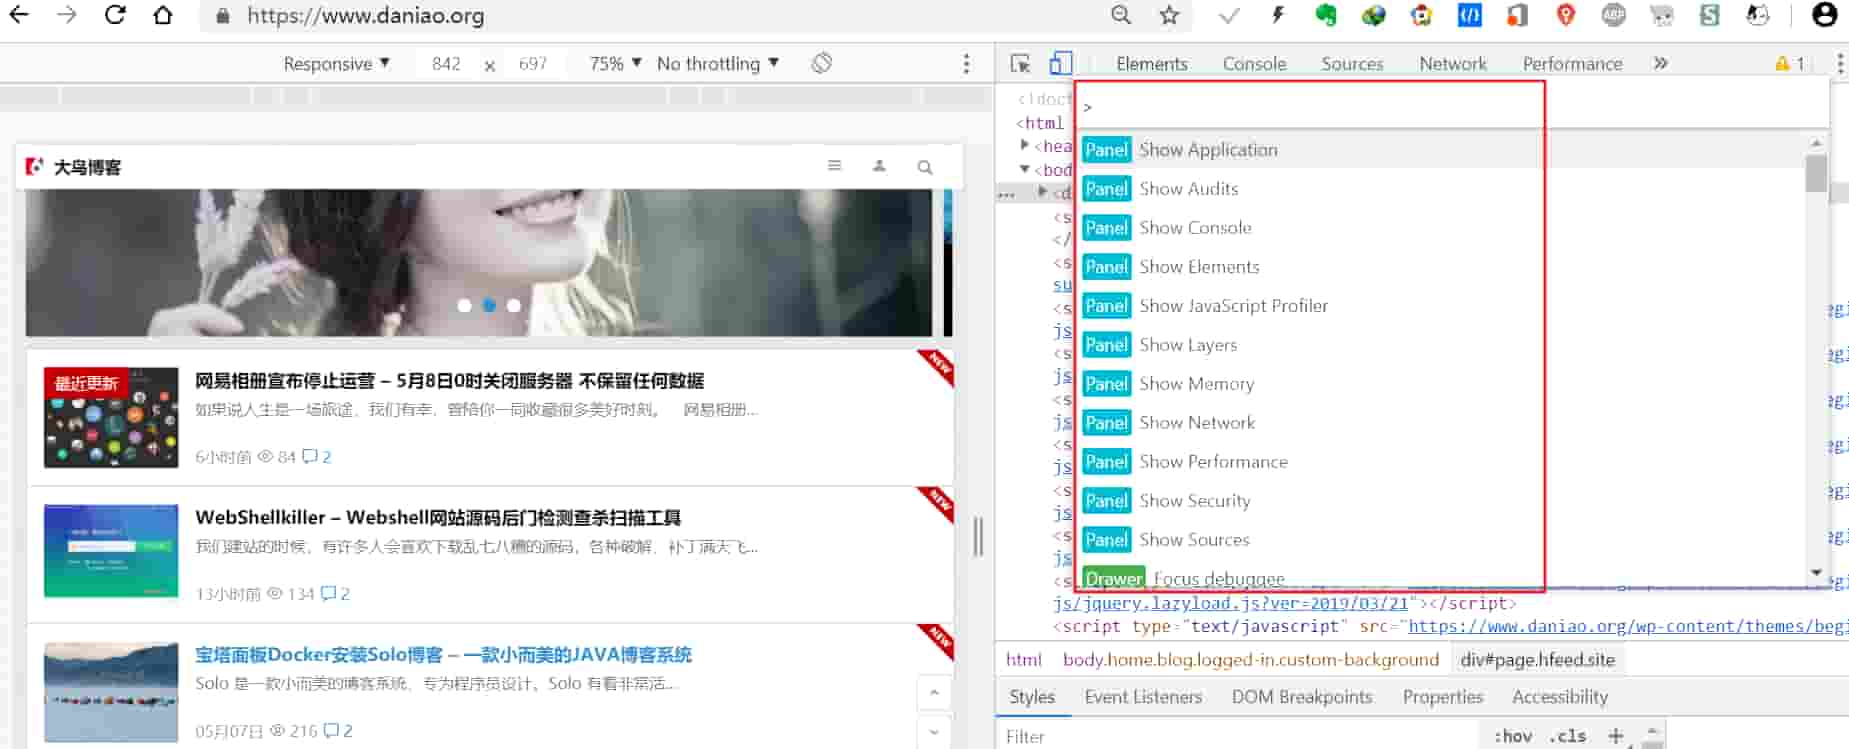Open 宝塔面板Docker安装Solo博客 article link
This screenshot has height=749, width=1849.
click(443, 655)
